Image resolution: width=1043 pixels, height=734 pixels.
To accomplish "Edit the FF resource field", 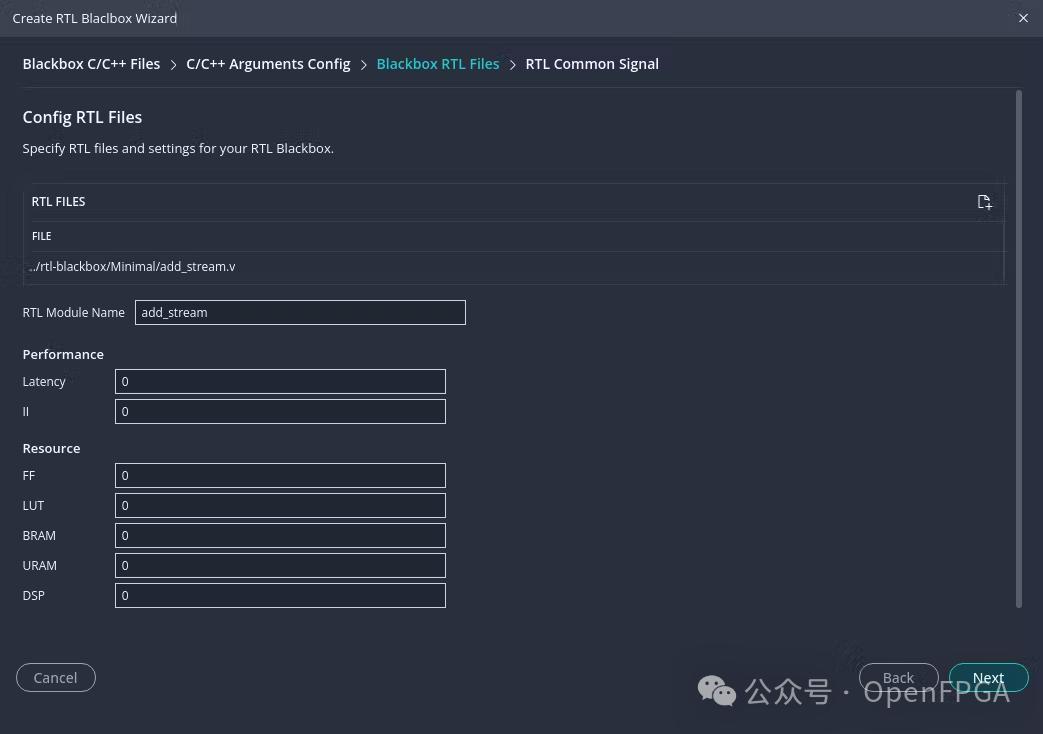I will pyautogui.click(x=280, y=475).
